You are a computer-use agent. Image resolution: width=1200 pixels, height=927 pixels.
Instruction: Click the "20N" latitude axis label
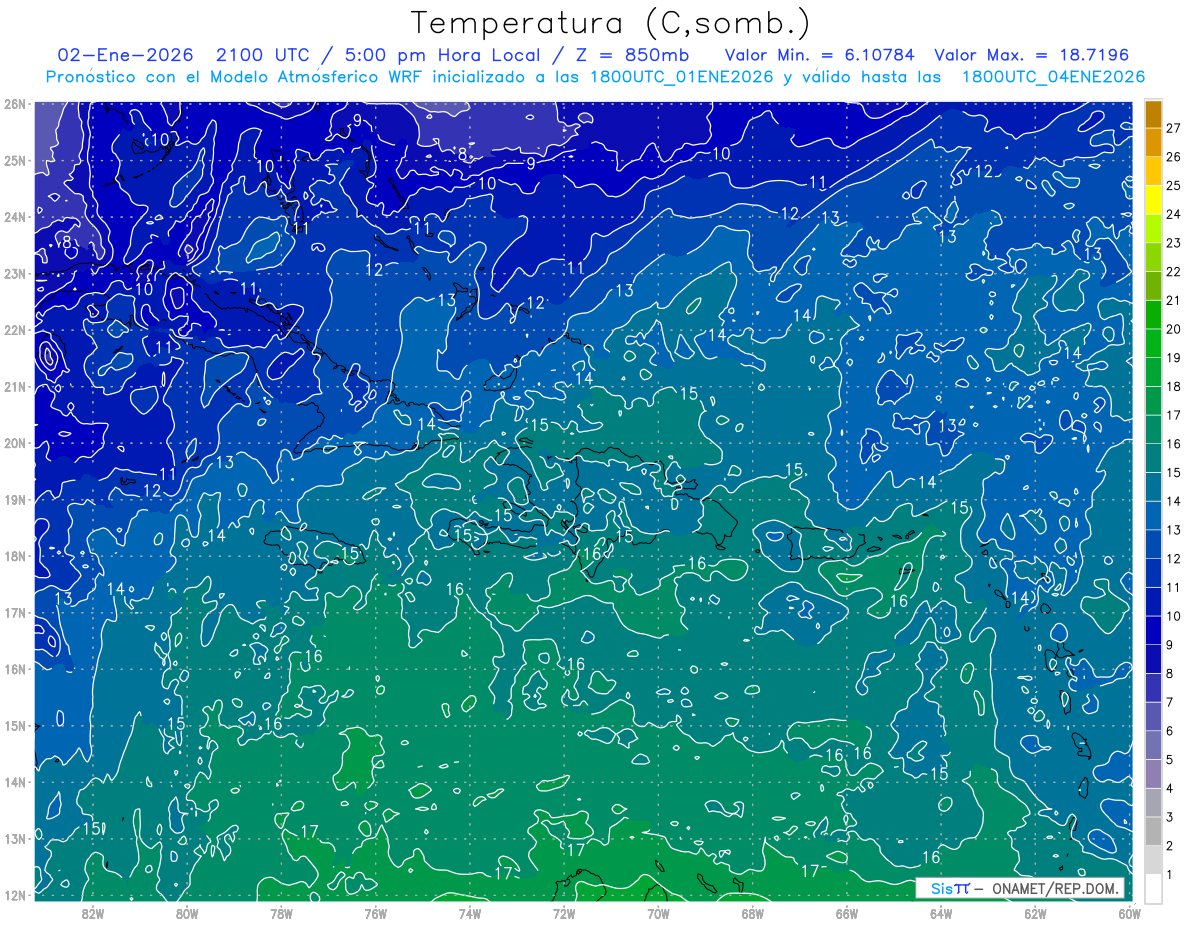tap(14, 443)
